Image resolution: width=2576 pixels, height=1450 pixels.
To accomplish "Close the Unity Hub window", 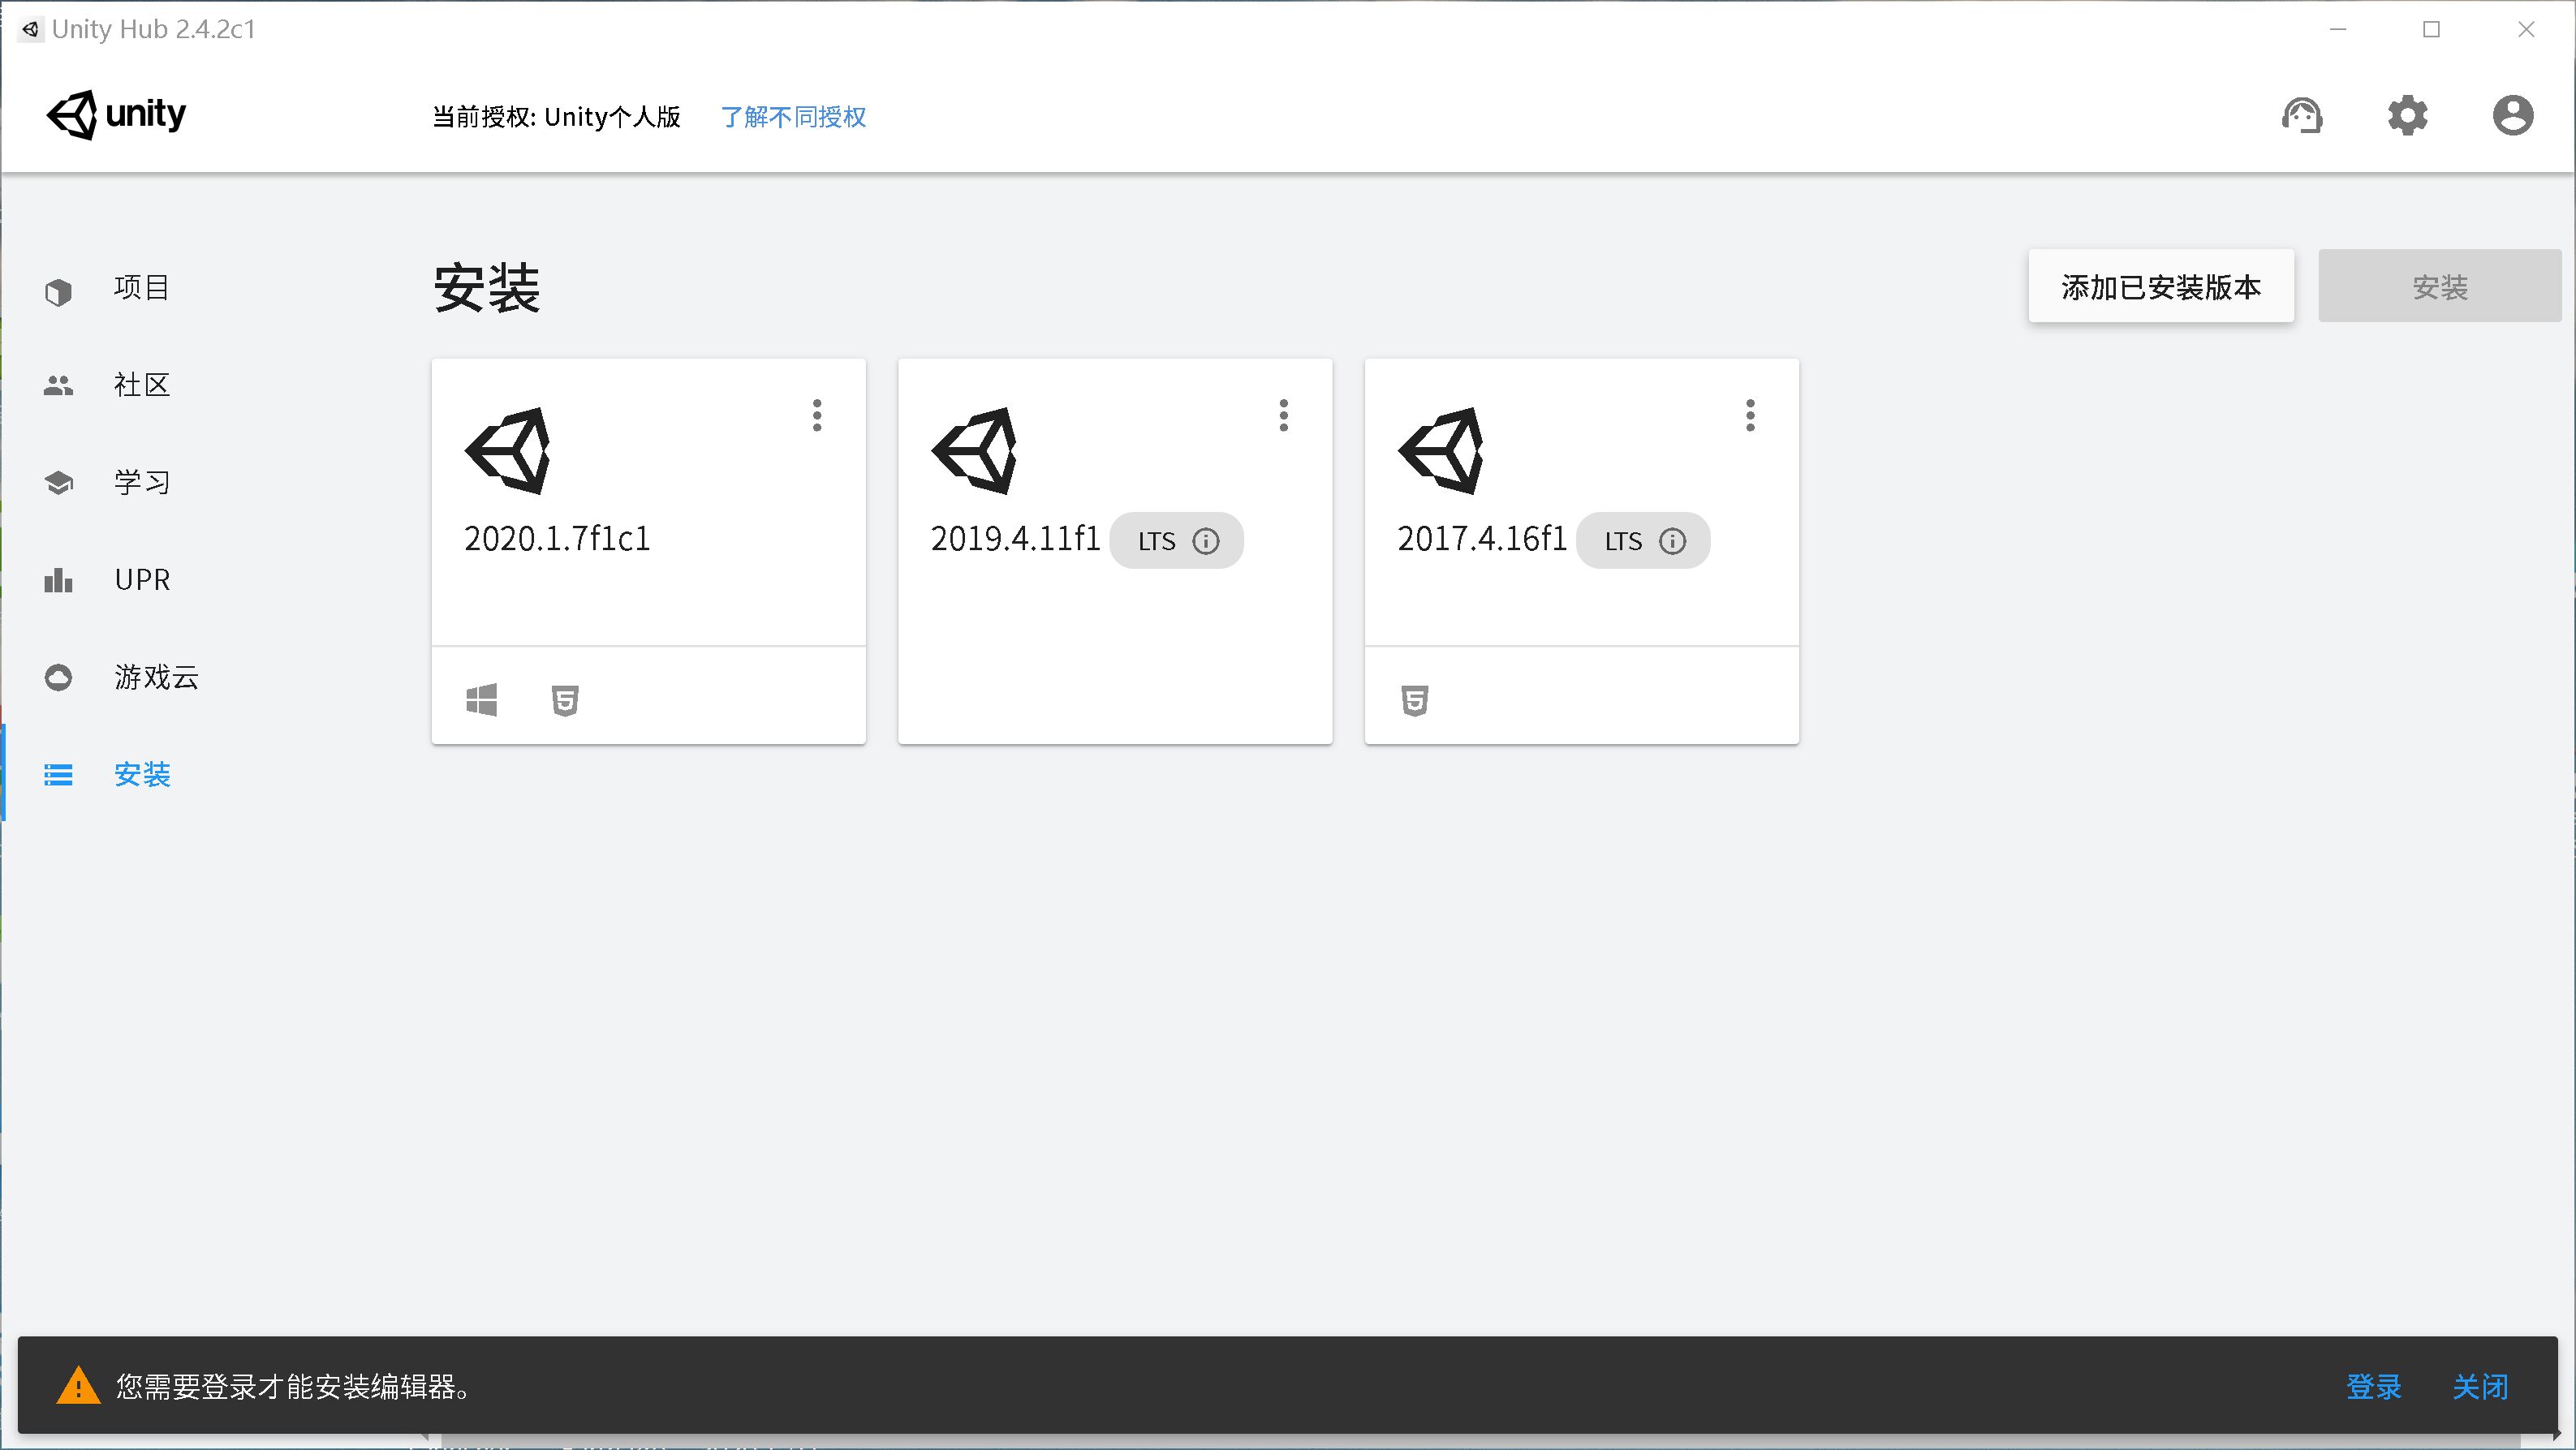I will [2526, 29].
